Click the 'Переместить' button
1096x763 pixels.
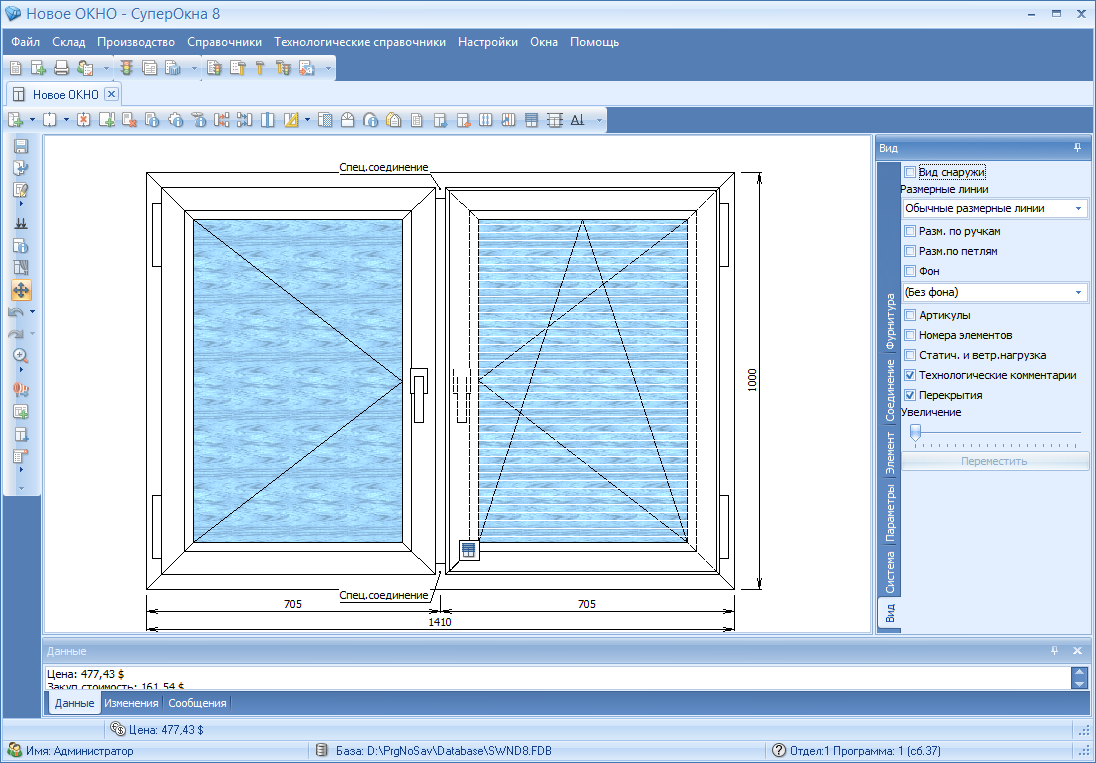[x=995, y=461]
